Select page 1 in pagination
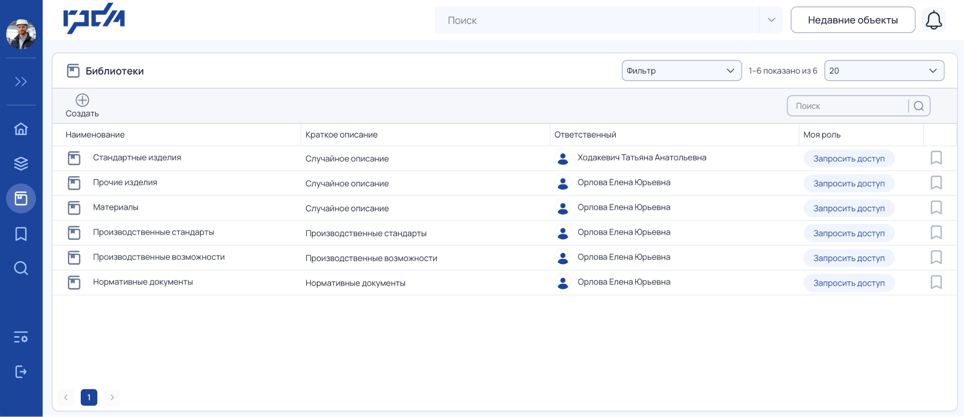 (x=89, y=398)
